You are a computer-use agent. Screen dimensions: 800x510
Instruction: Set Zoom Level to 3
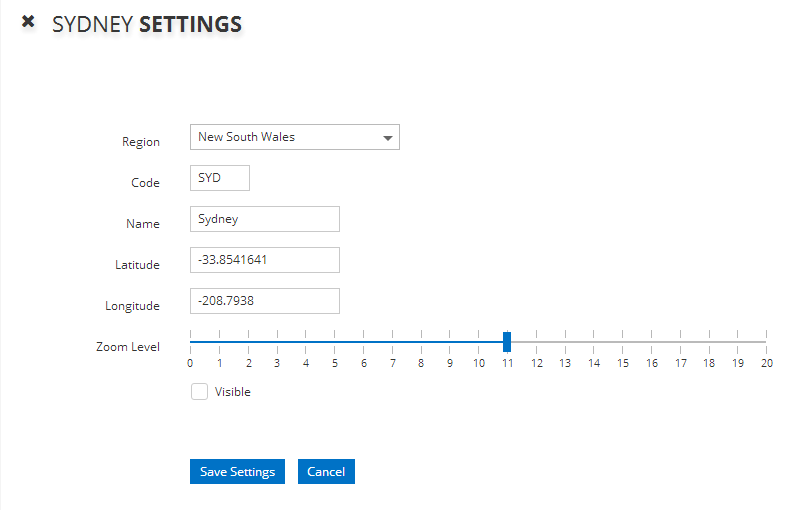tap(277, 342)
